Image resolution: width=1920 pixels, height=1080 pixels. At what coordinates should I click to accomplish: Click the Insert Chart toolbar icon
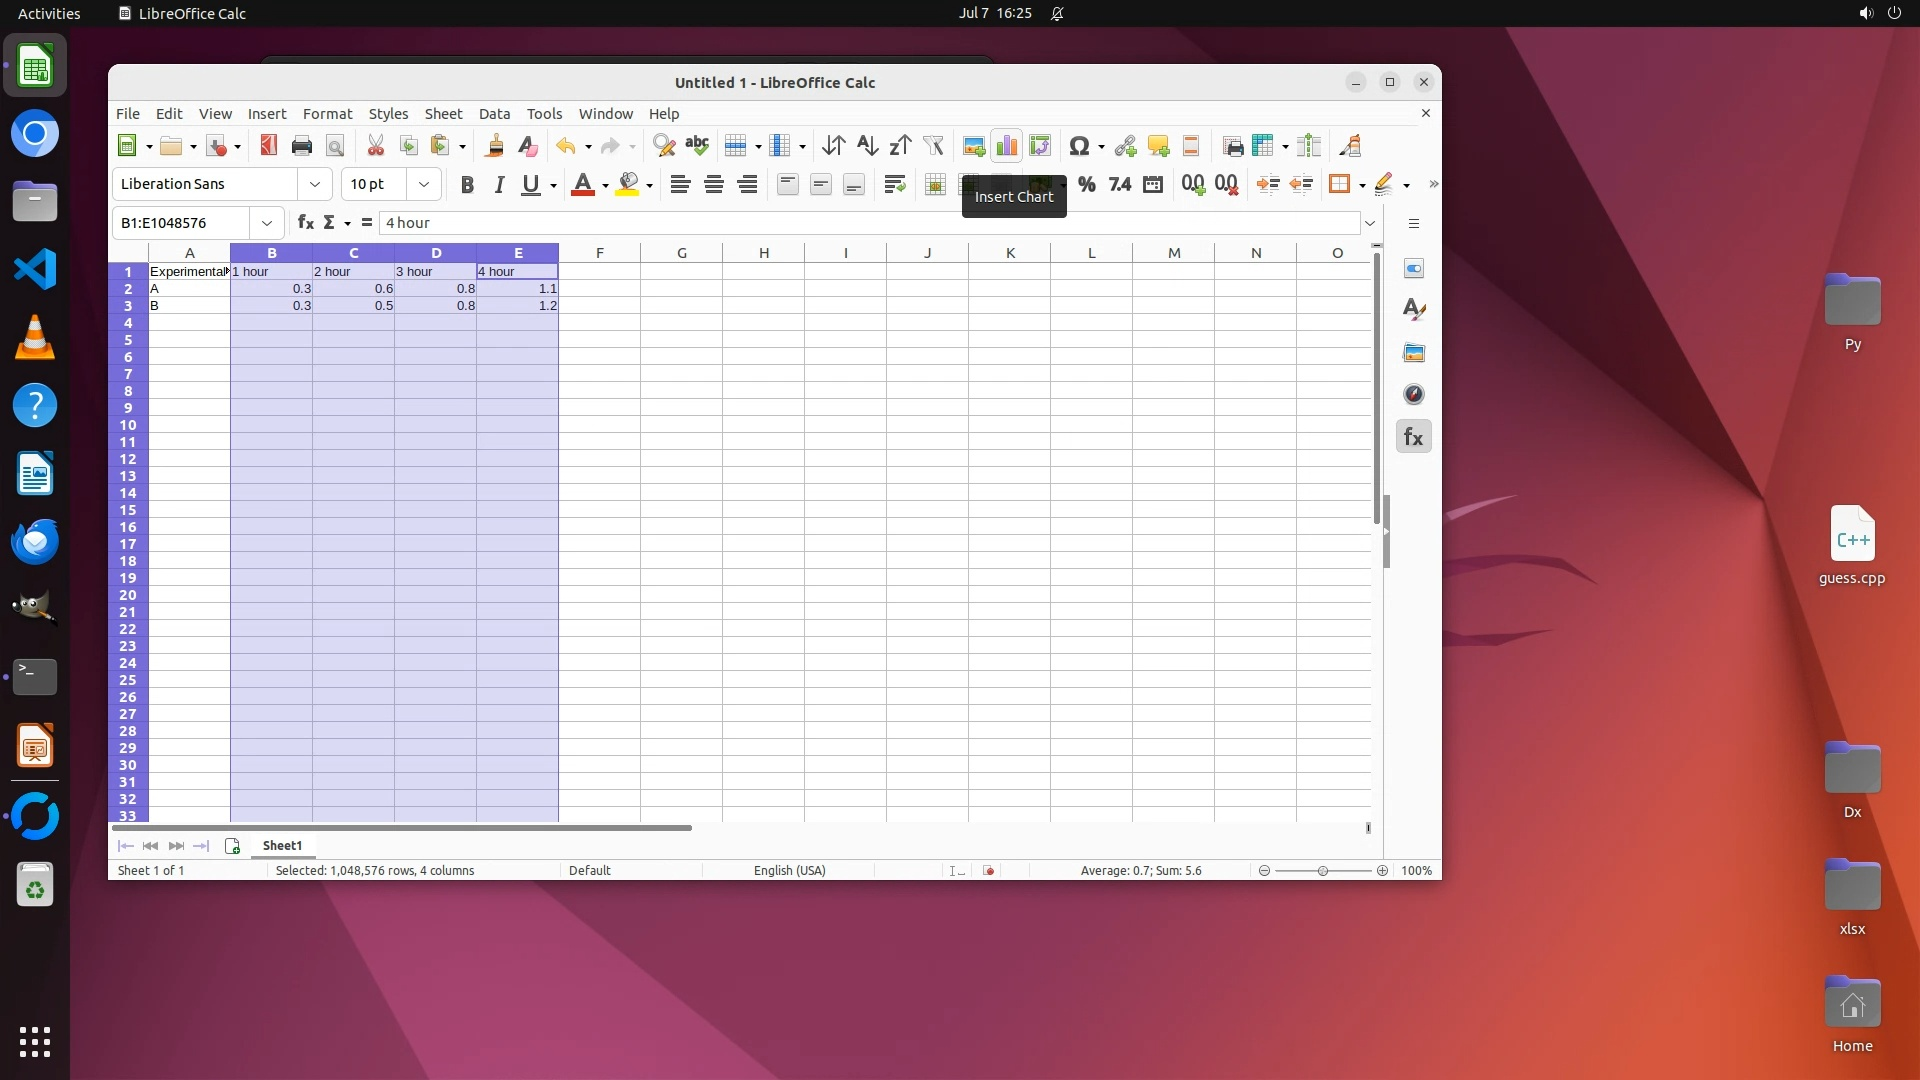coord(1007,146)
